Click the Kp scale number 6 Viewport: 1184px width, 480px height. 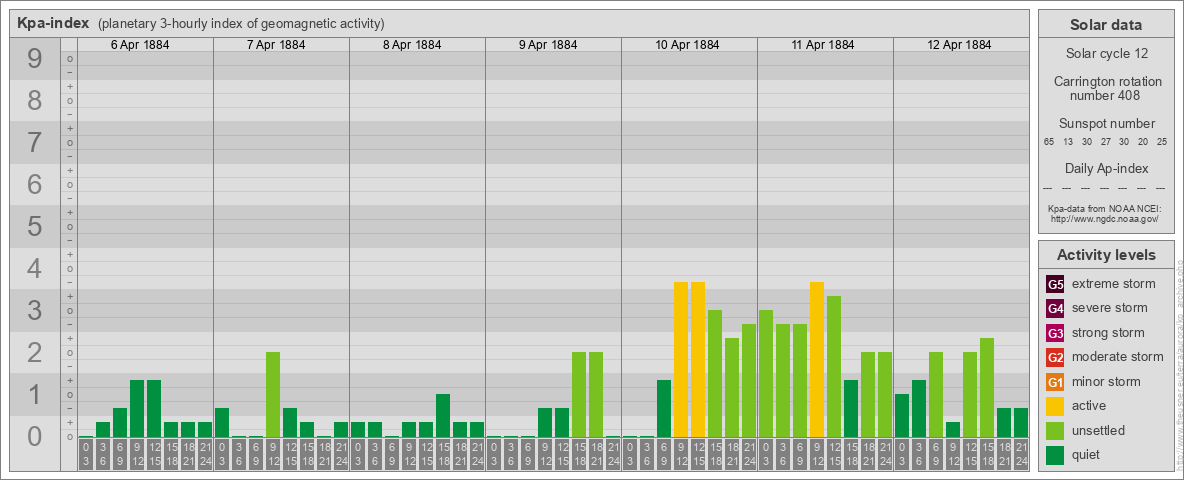pyautogui.click(x=35, y=184)
